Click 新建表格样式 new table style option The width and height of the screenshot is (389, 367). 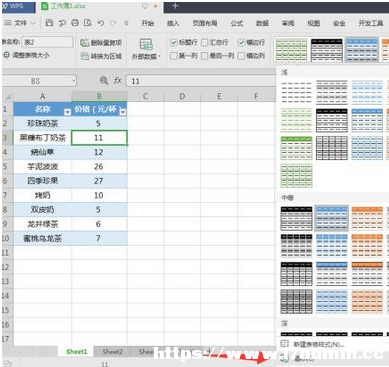pyautogui.click(x=318, y=344)
